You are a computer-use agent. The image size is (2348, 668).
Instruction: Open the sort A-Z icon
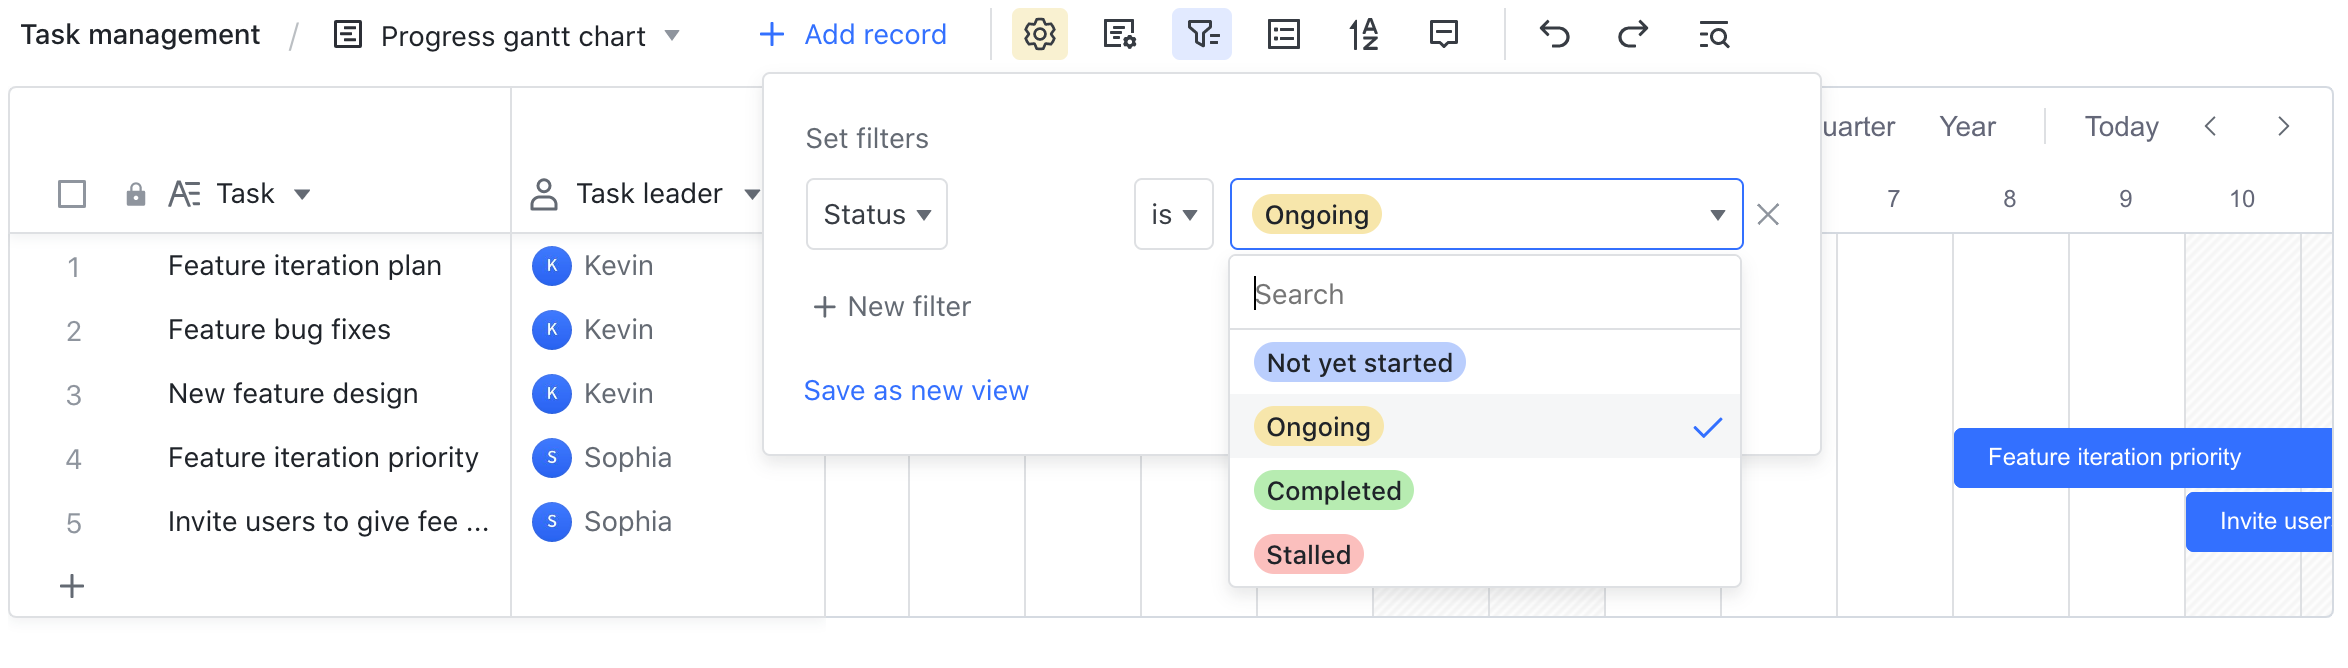click(x=1362, y=34)
